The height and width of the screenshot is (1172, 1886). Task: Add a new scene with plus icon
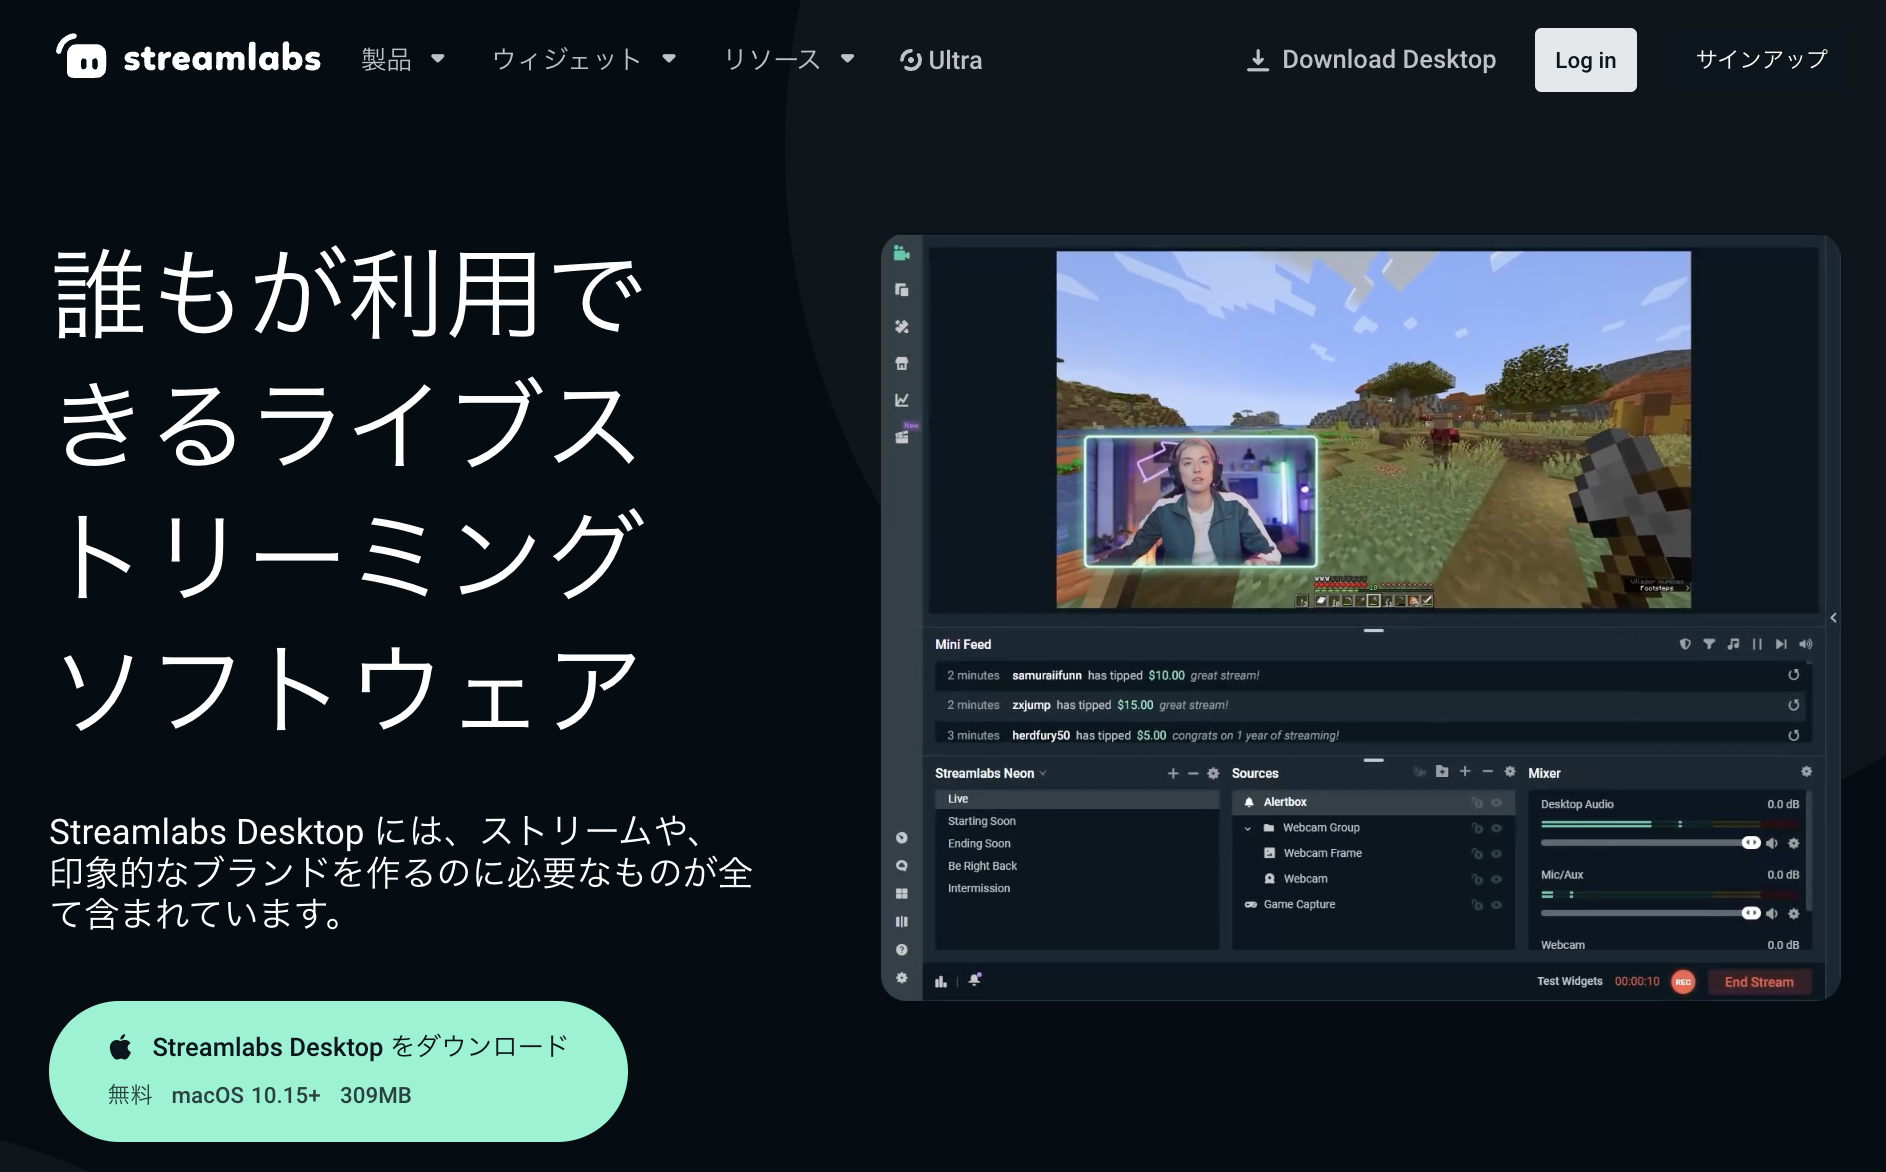click(x=1173, y=773)
